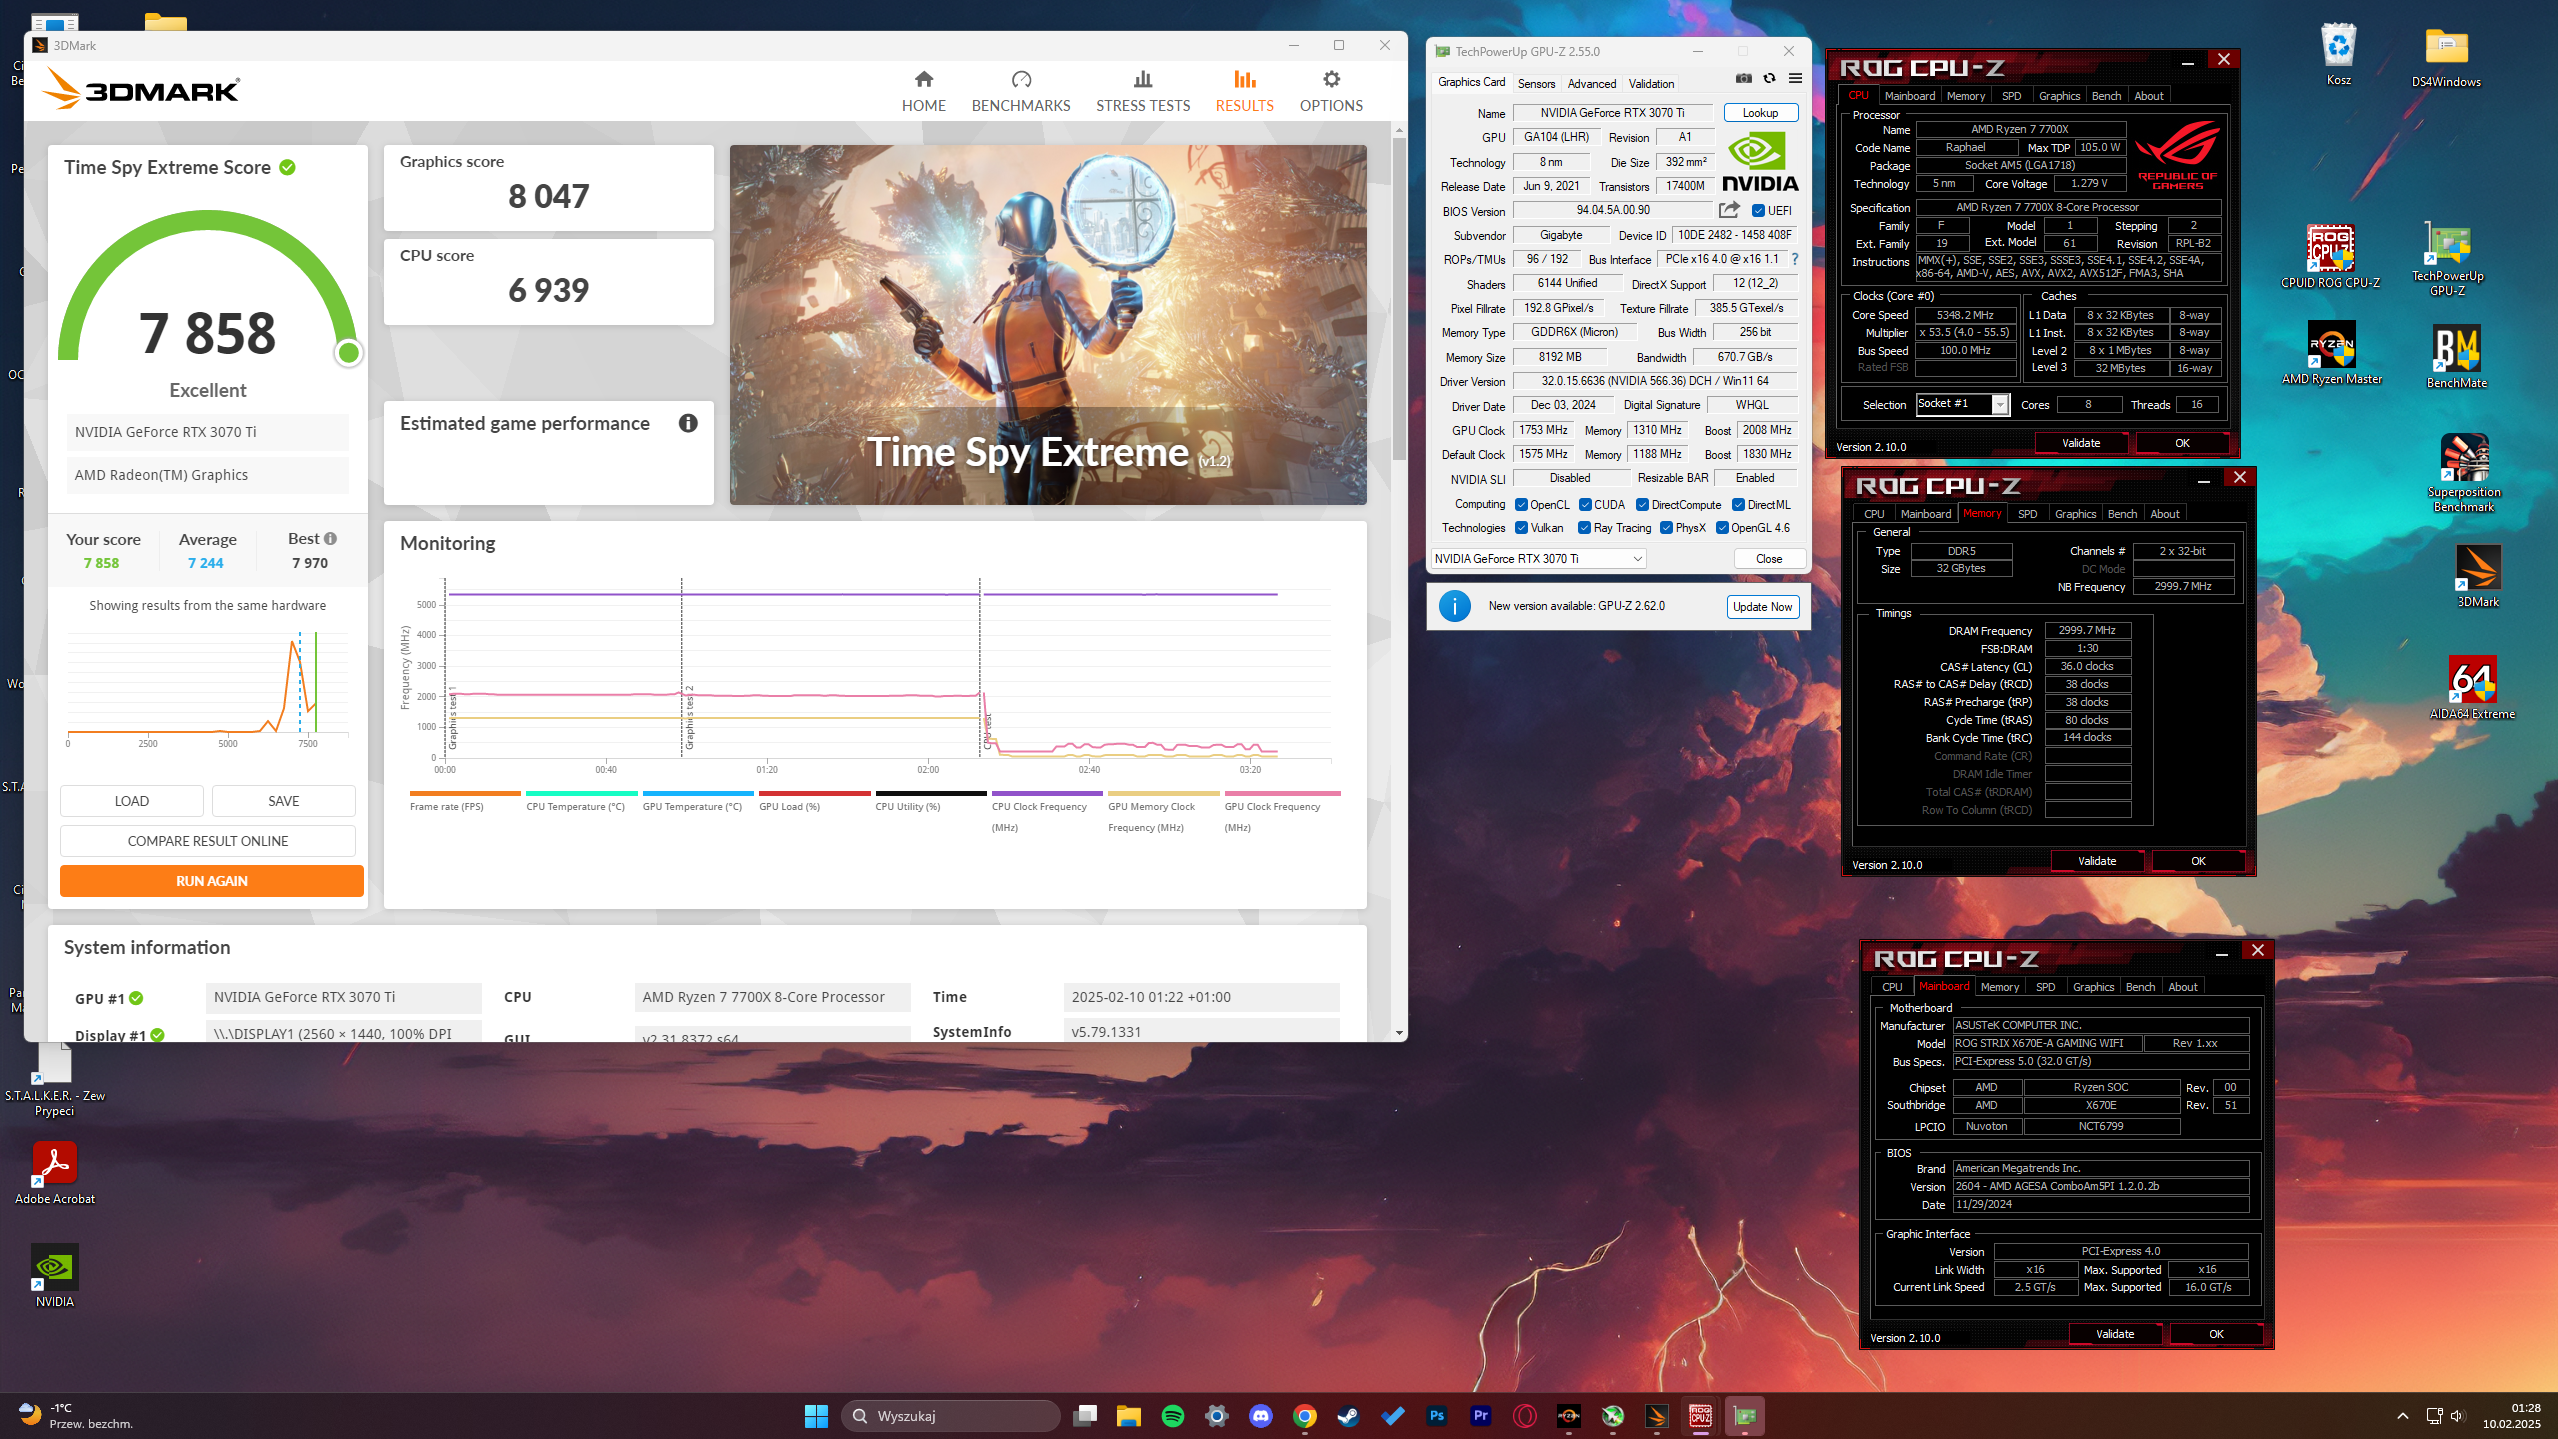Switch to the Validation tab in GPU-Z
Viewport: 2558px width, 1439px height.
pyautogui.click(x=1651, y=84)
